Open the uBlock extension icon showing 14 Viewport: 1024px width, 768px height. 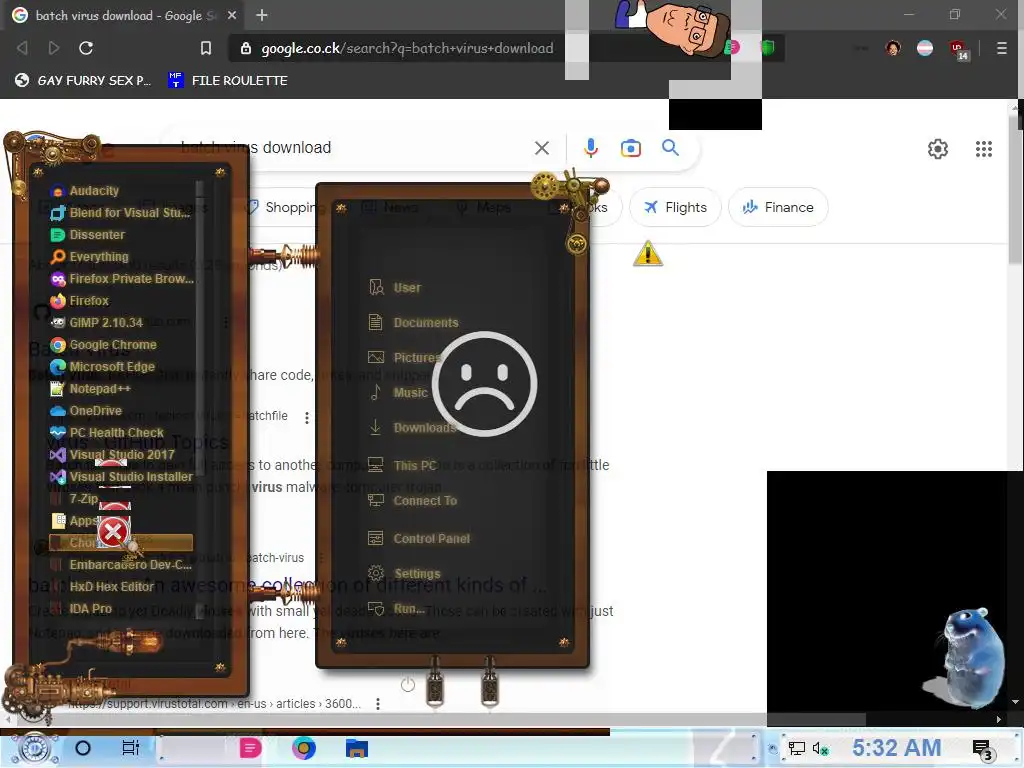tap(959, 50)
